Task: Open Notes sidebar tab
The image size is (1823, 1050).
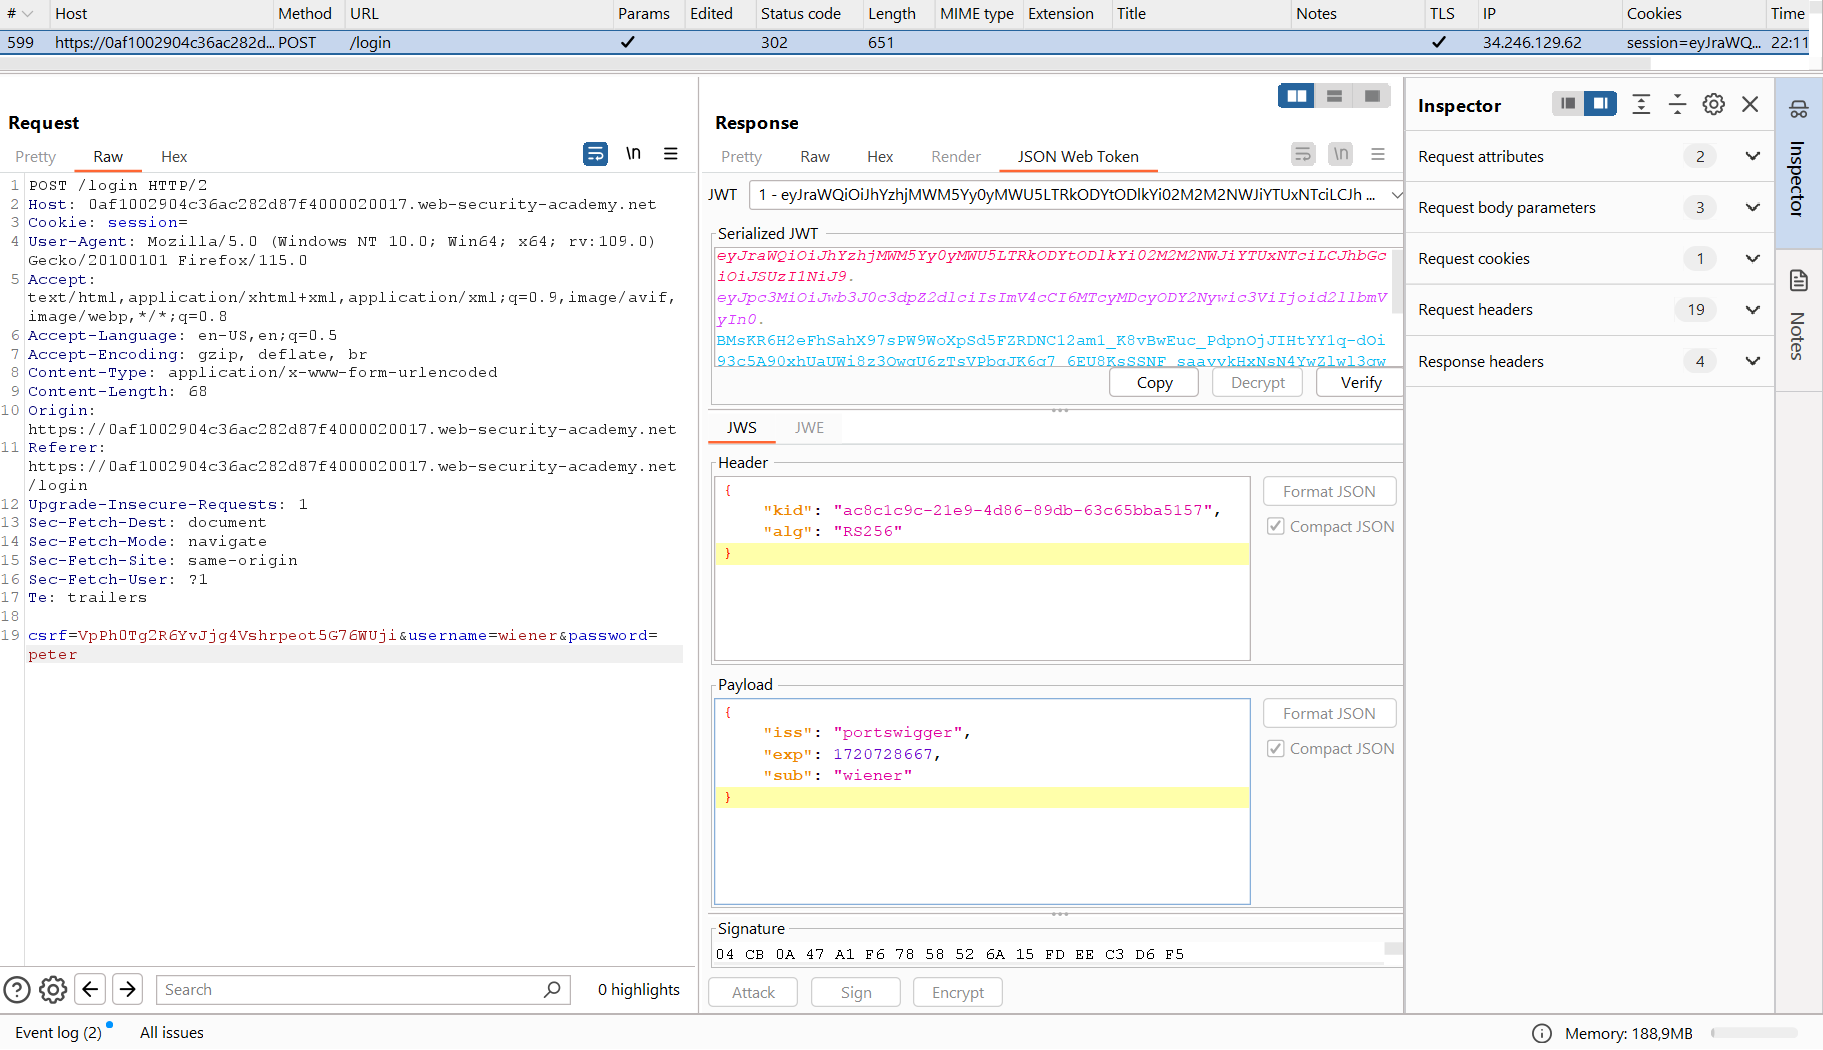Action: 1798,318
